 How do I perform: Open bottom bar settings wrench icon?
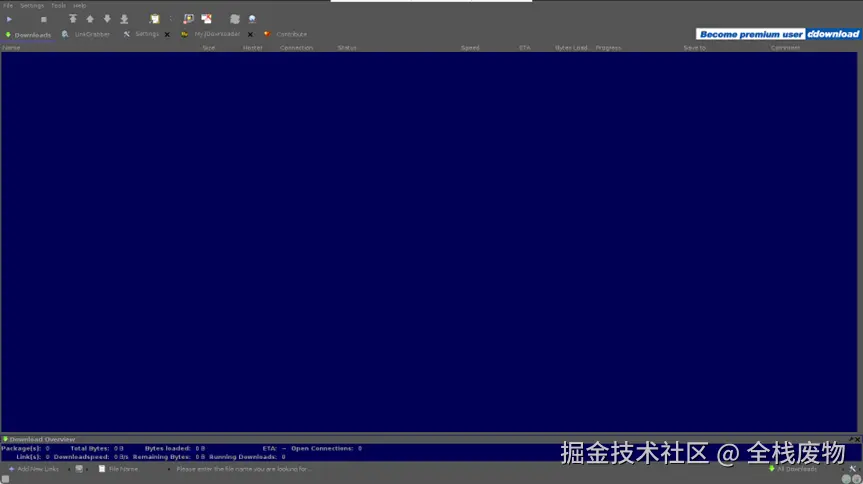tap(853, 469)
